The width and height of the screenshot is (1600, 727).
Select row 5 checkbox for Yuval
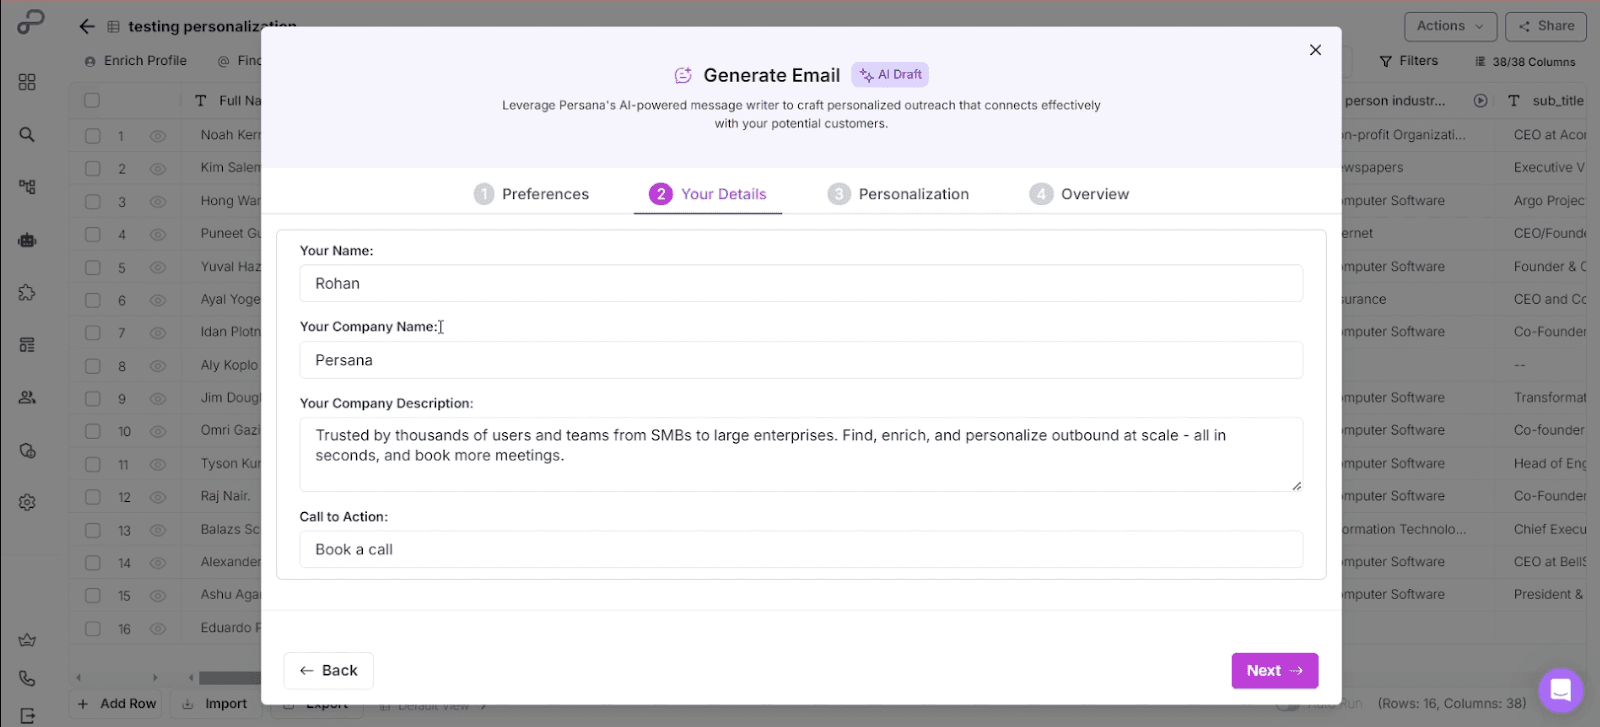point(92,267)
